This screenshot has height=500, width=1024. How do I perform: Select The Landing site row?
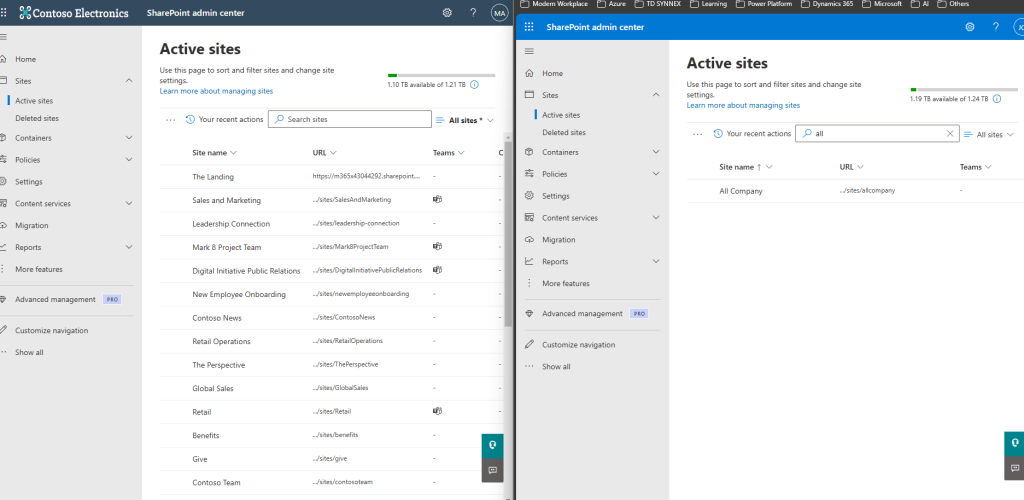332,177
